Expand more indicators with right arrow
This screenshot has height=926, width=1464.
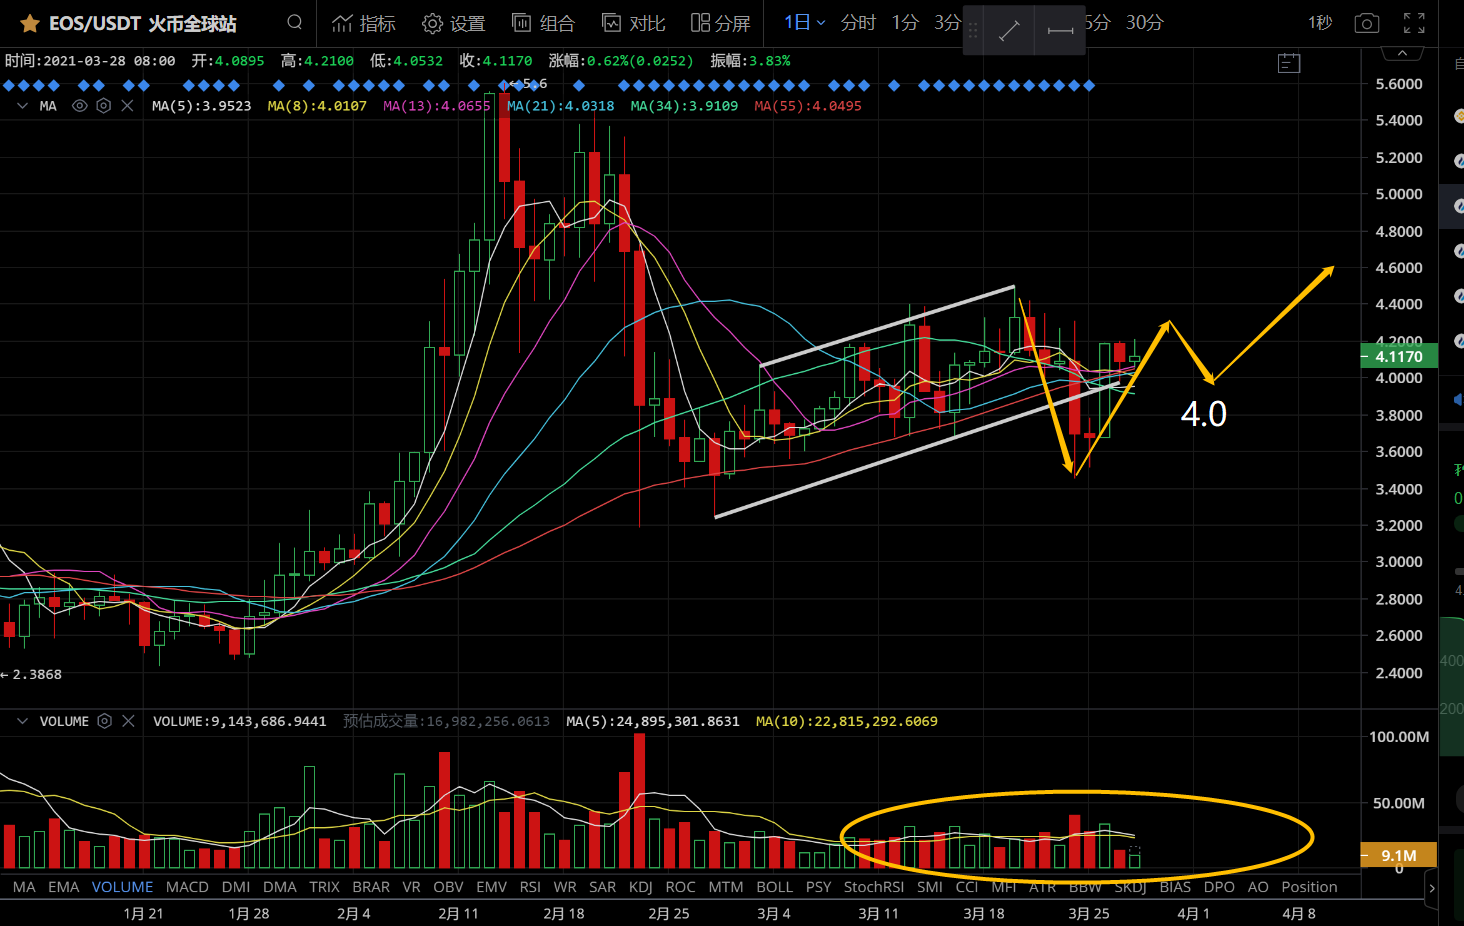coord(1431,888)
